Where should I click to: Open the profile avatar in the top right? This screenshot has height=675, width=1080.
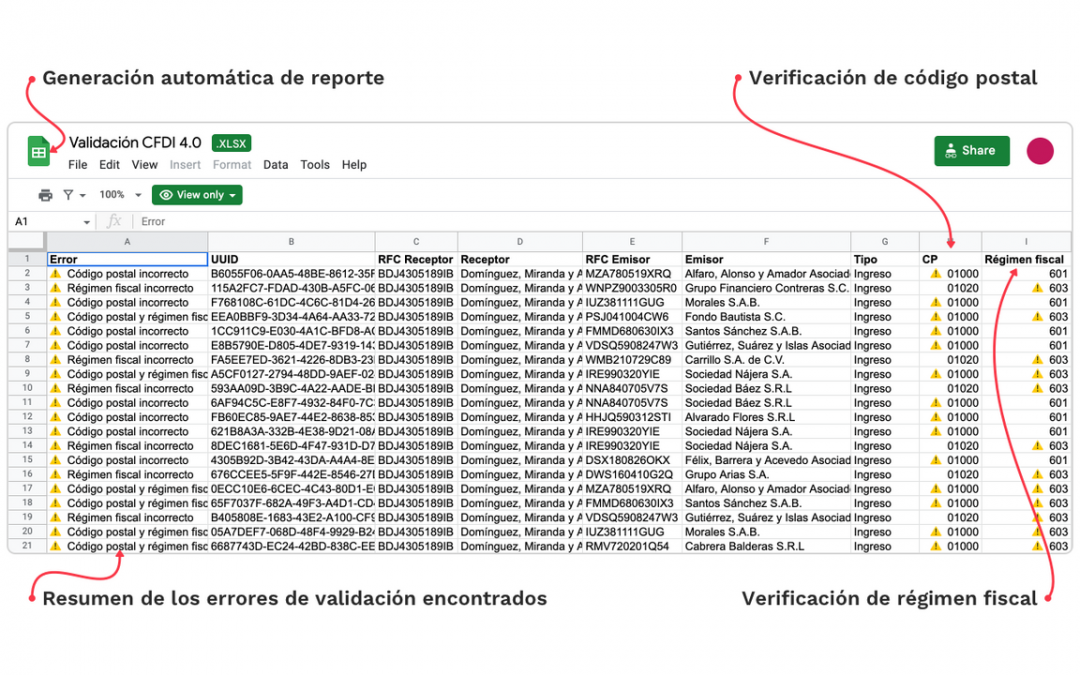(1041, 150)
